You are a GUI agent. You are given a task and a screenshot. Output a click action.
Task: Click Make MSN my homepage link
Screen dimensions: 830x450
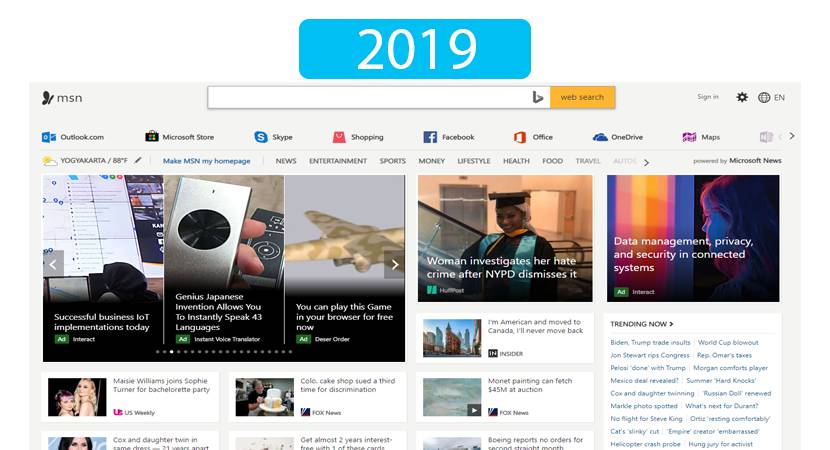click(206, 161)
